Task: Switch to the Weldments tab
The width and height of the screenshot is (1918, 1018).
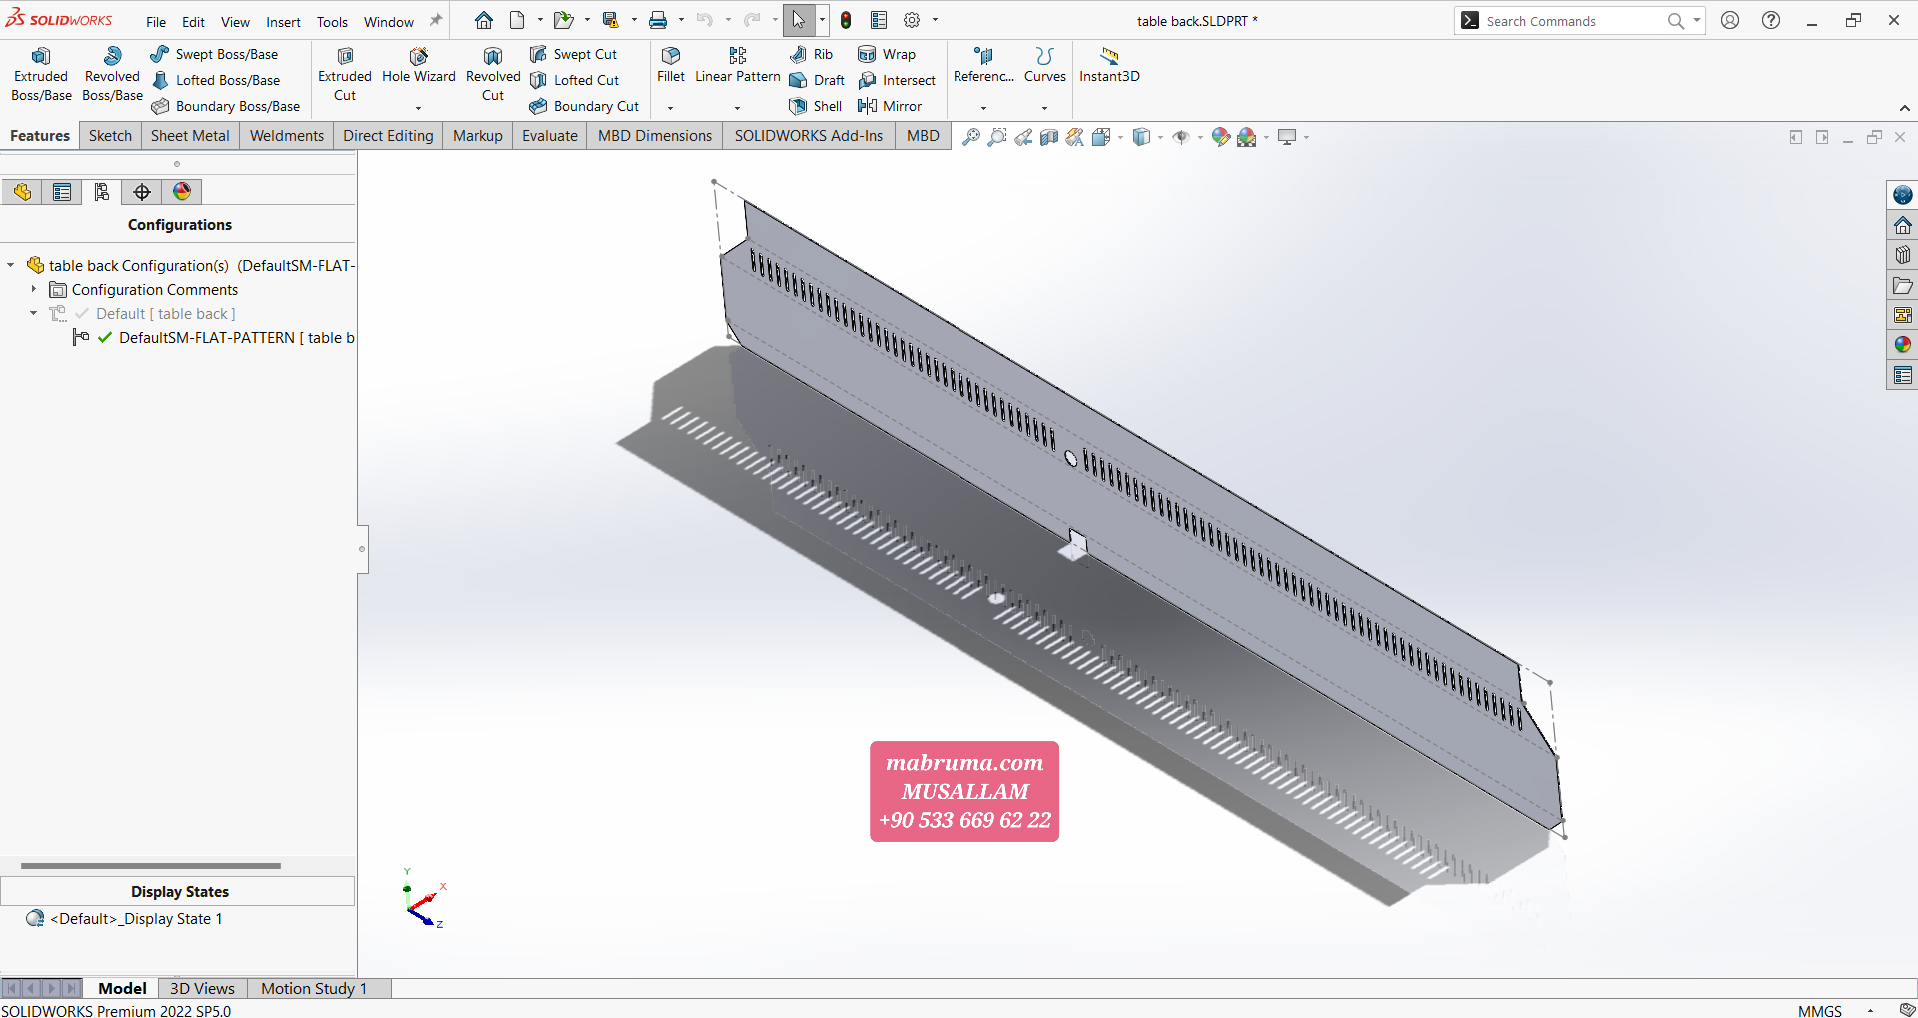Action: (287, 136)
